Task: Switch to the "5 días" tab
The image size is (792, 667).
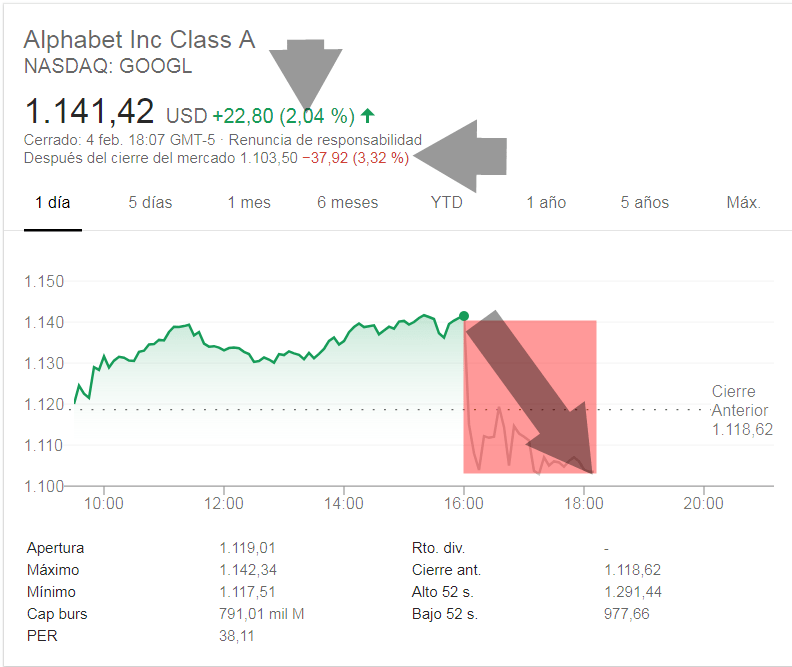Action: pos(150,202)
